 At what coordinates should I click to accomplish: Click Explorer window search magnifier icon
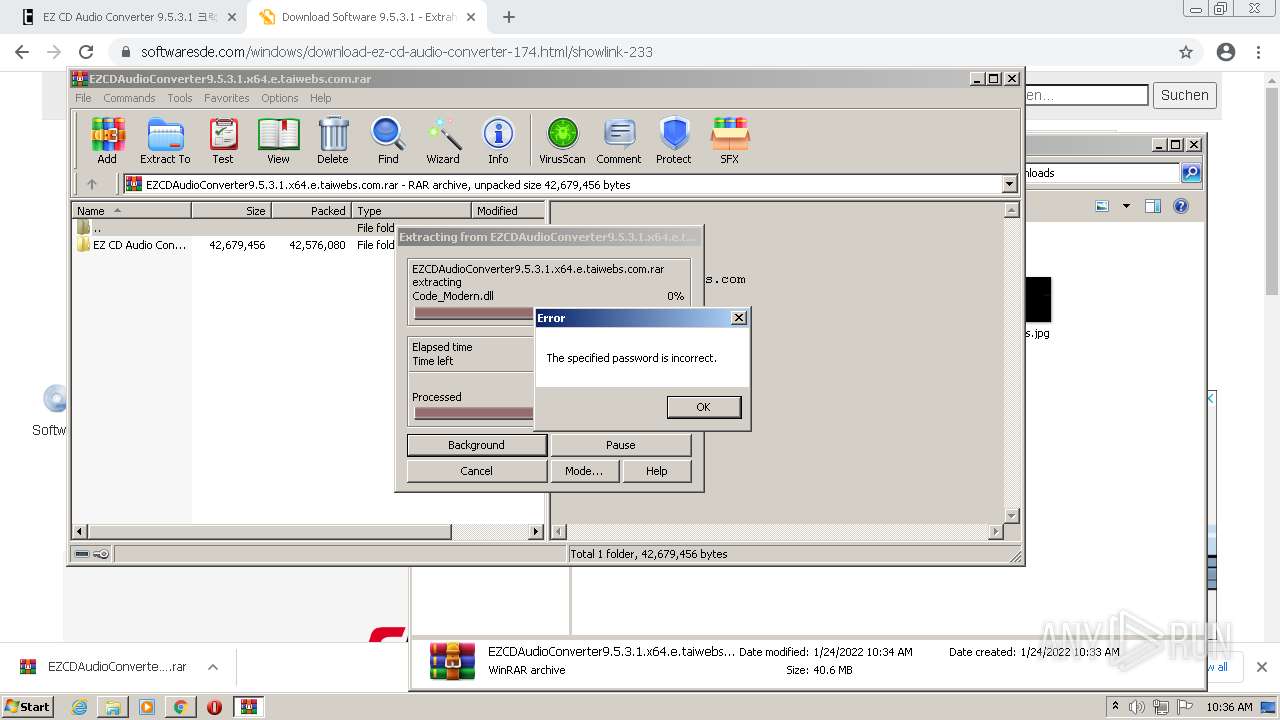pos(1191,173)
